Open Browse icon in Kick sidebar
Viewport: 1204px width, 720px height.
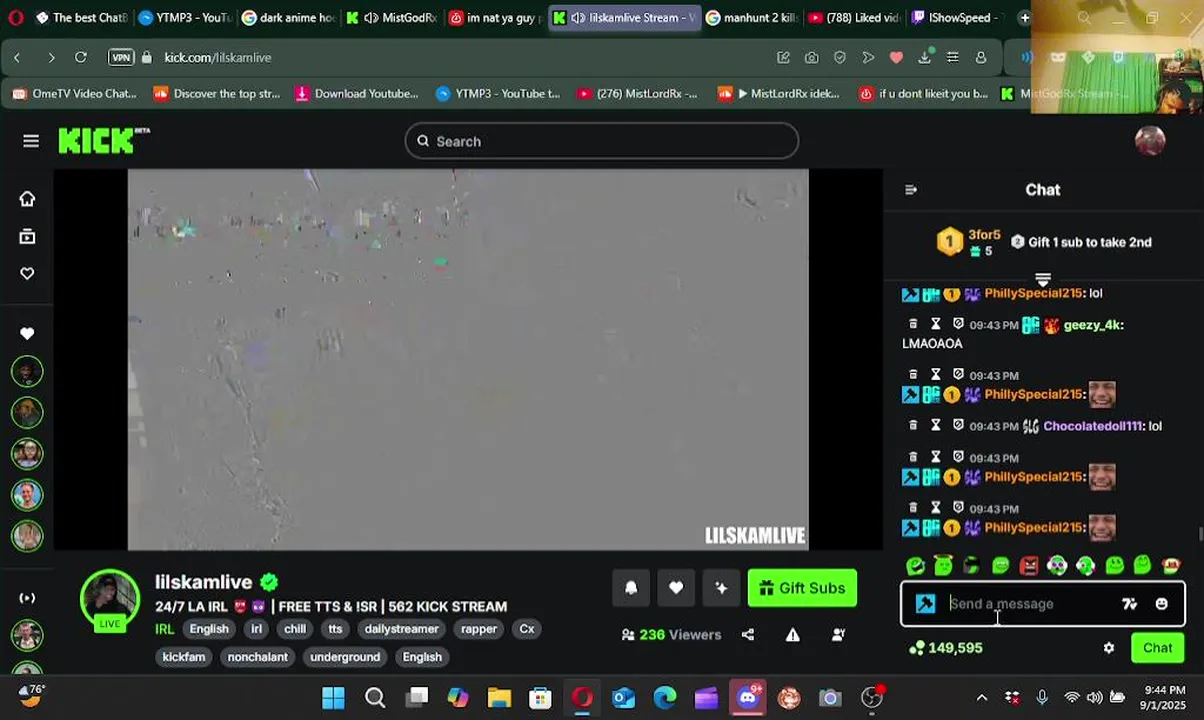27,236
